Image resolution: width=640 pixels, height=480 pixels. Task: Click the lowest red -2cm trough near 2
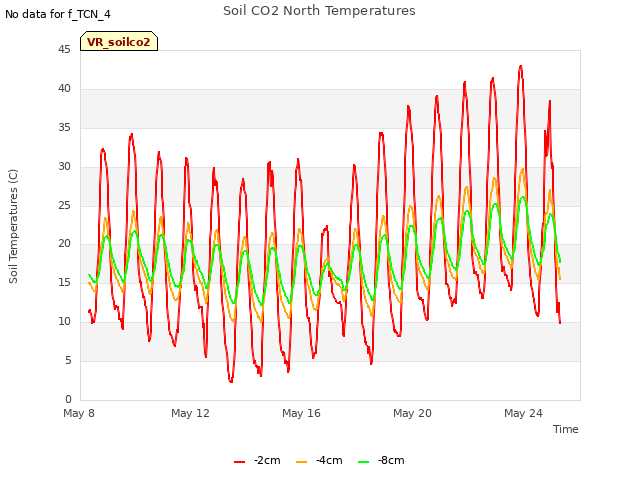click(x=231, y=382)
